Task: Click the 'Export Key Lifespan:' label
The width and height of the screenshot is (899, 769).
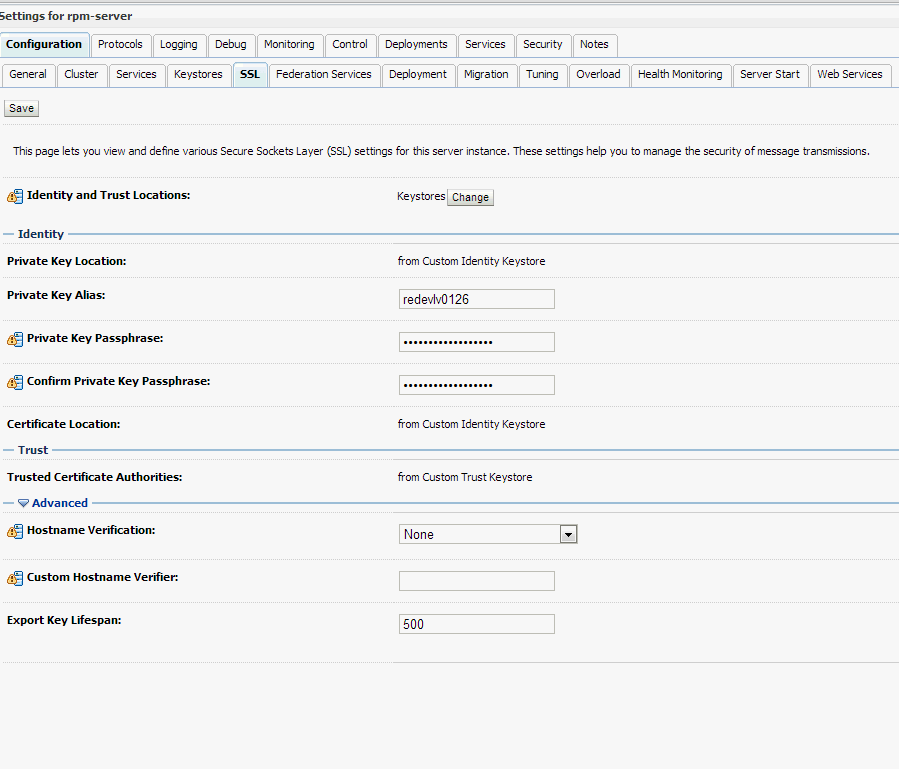Action: pos(64,620)
